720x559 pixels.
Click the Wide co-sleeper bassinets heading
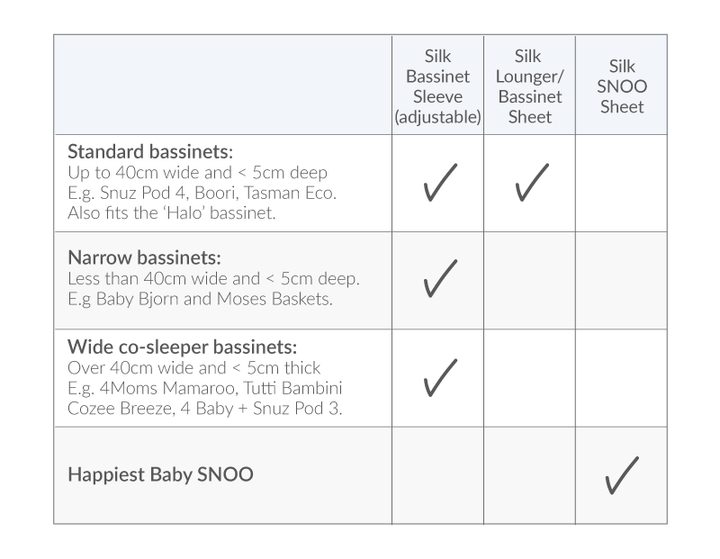click(x=182, y=347)
